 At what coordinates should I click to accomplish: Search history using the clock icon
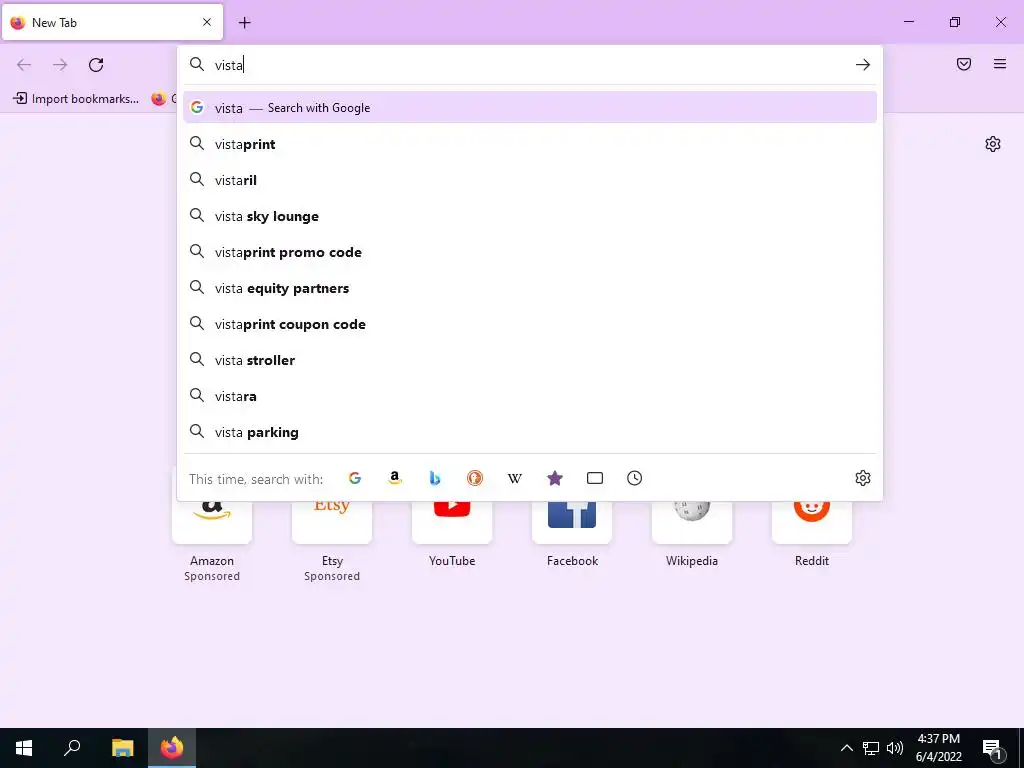pos(635,478)
